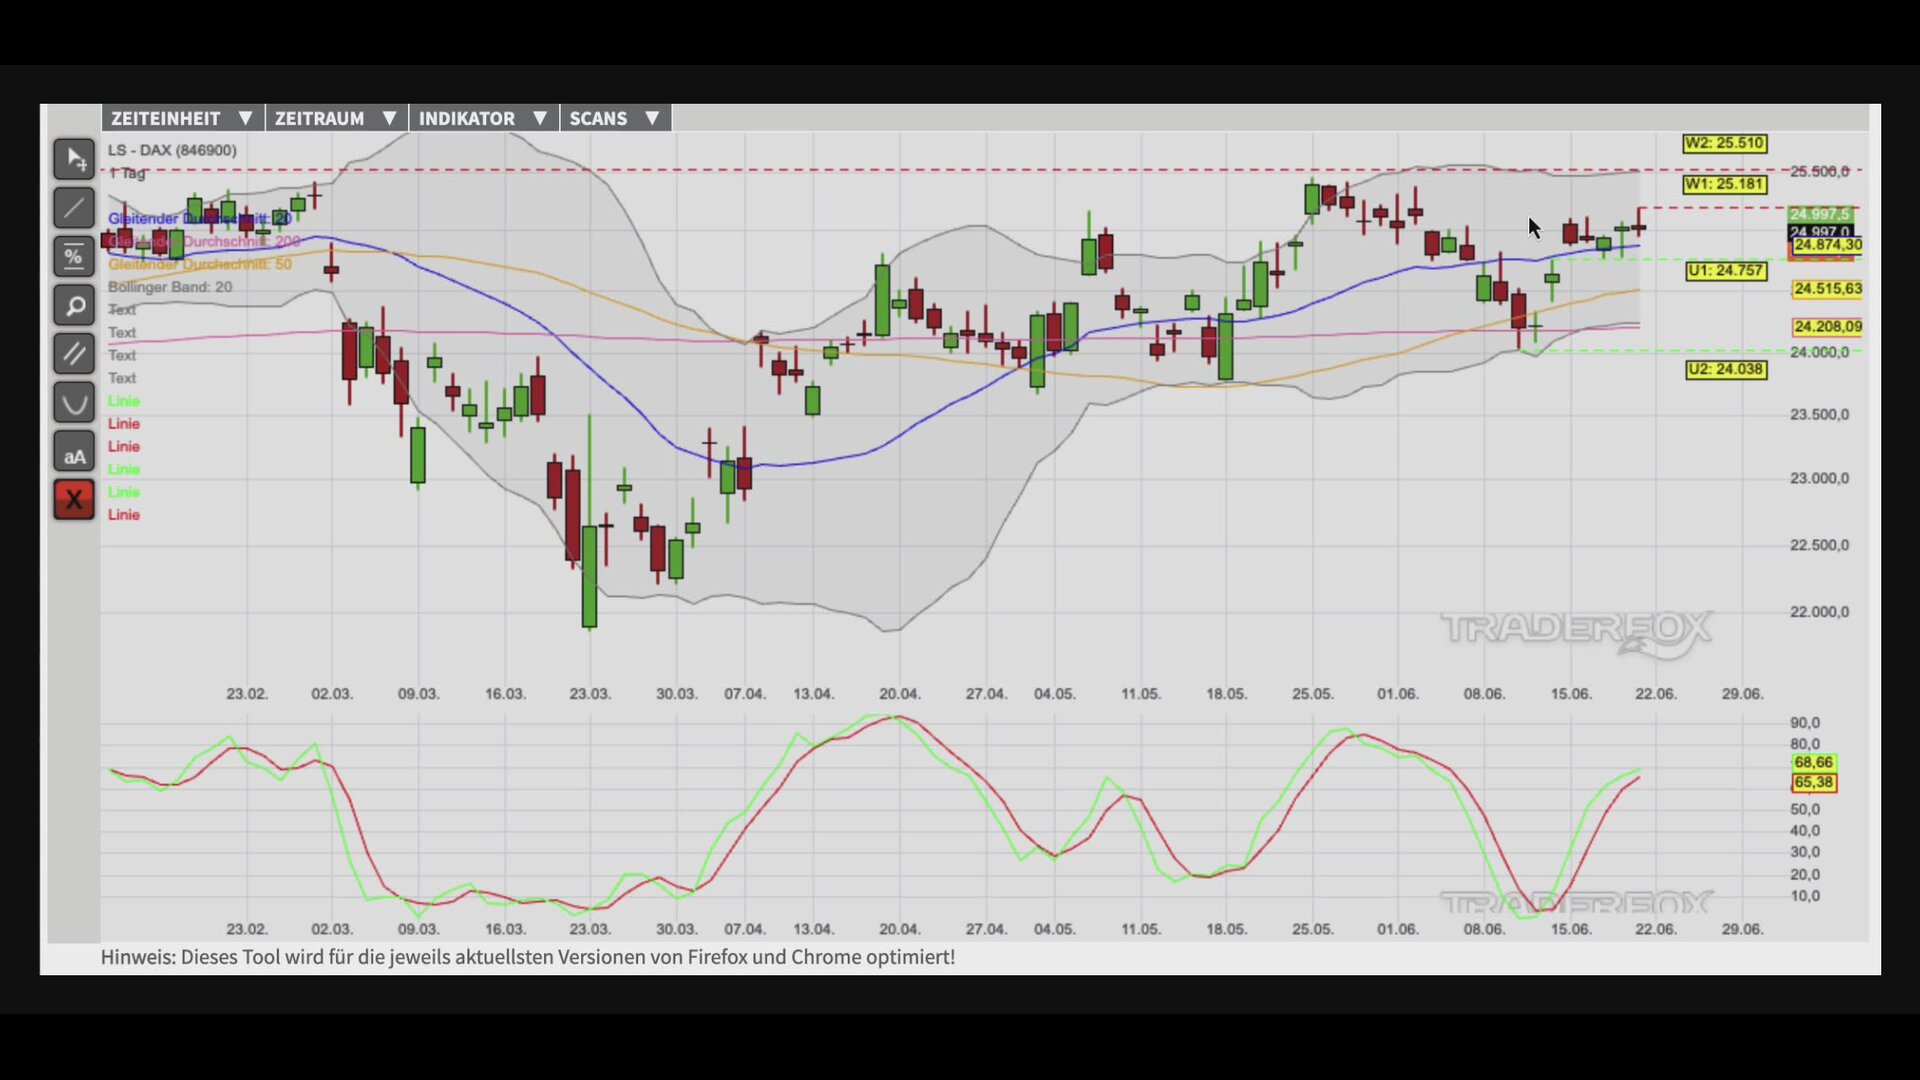Activate the magnifier zoom tool

pyautogui.click(x=74, y=306)
